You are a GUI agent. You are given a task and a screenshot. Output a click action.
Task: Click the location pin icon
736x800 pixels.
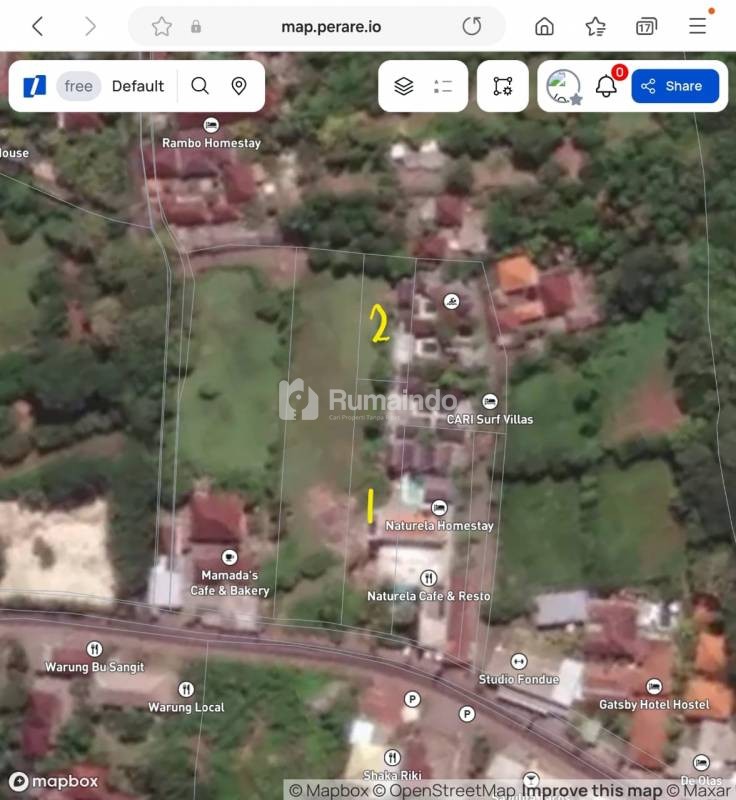(239, 86)
